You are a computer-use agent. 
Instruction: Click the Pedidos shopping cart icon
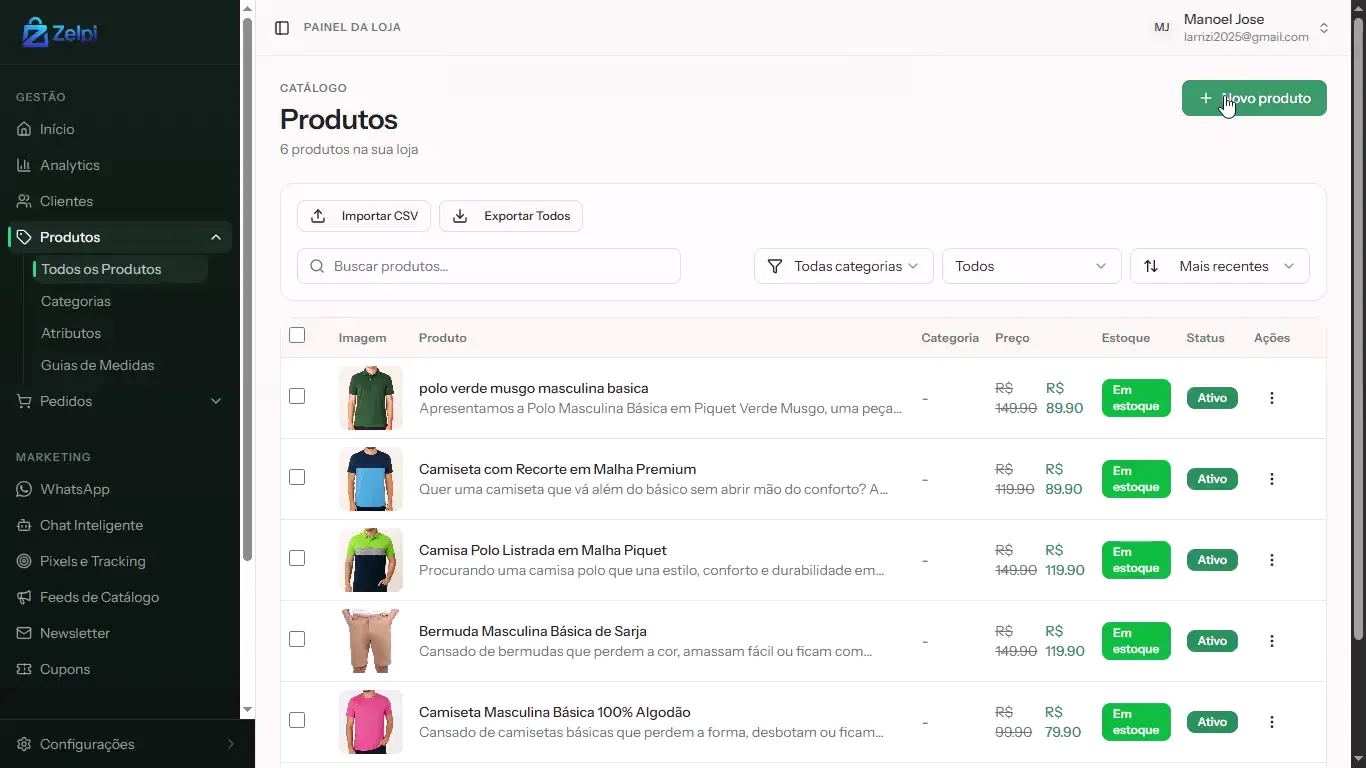click(x=24, y=401)
